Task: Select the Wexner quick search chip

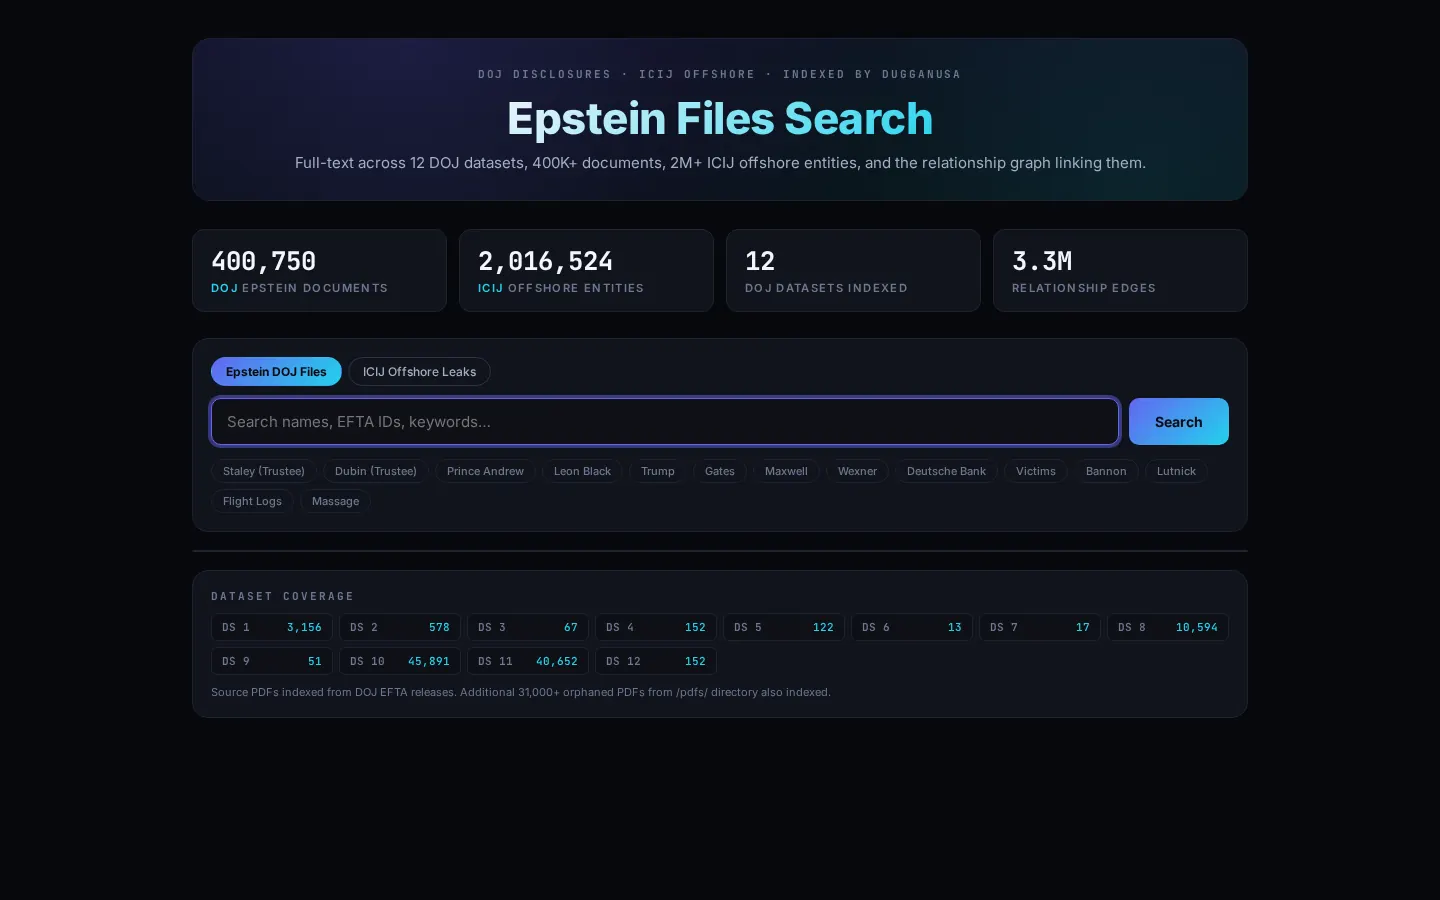Action: click(x=857, y=471)
